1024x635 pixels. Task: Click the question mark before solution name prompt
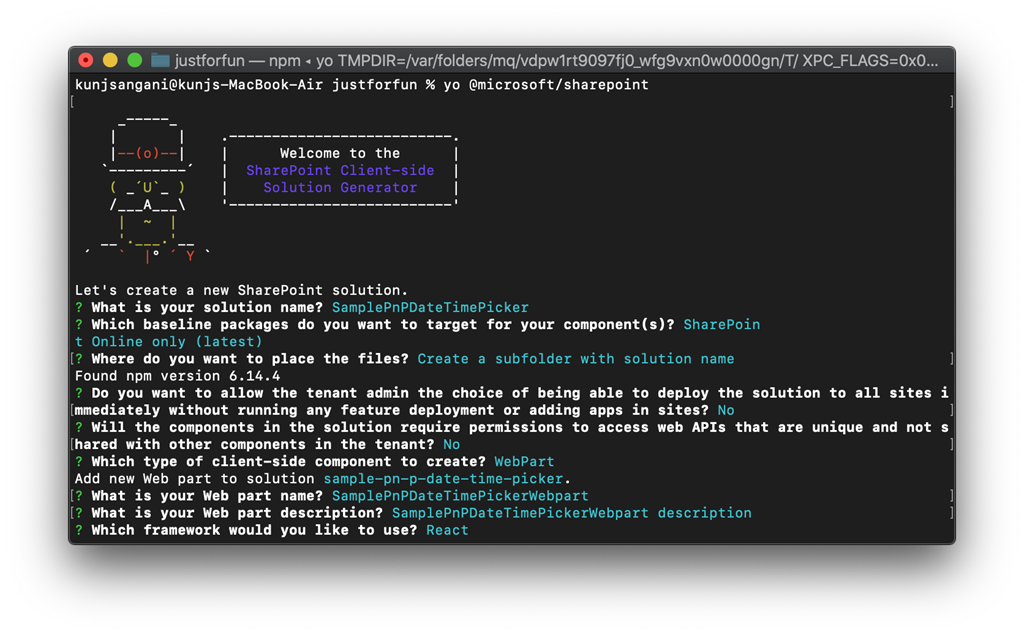[79, 307]
